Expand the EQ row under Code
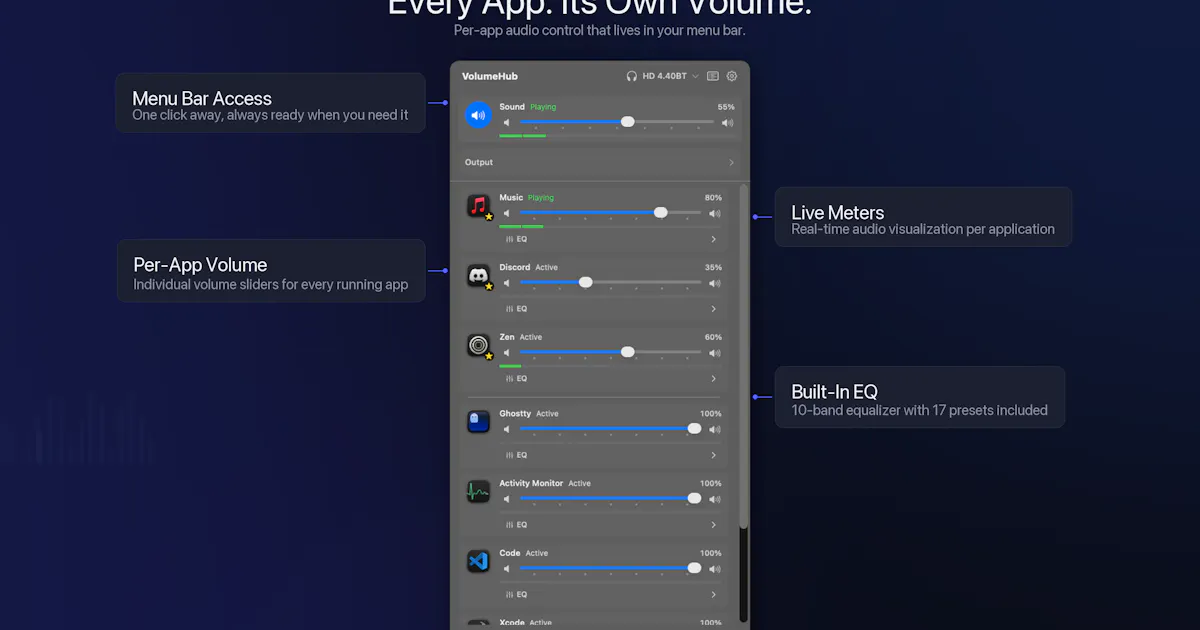The width and height of the screenshot is (1200, 630). [x=610, y=595]
